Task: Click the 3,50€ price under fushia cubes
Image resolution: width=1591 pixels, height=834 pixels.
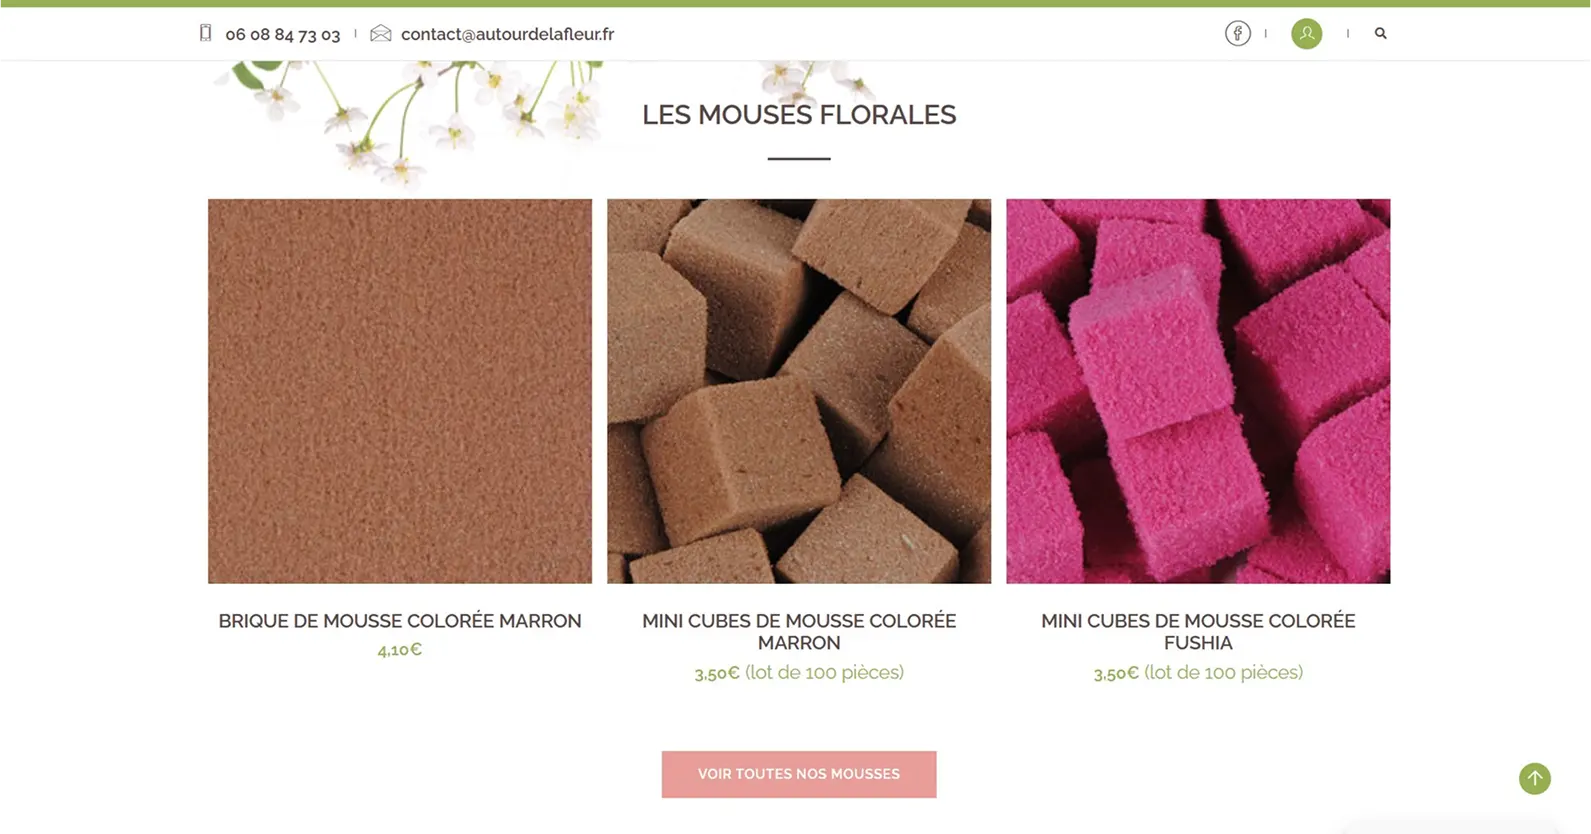Action: point(1116,673)
